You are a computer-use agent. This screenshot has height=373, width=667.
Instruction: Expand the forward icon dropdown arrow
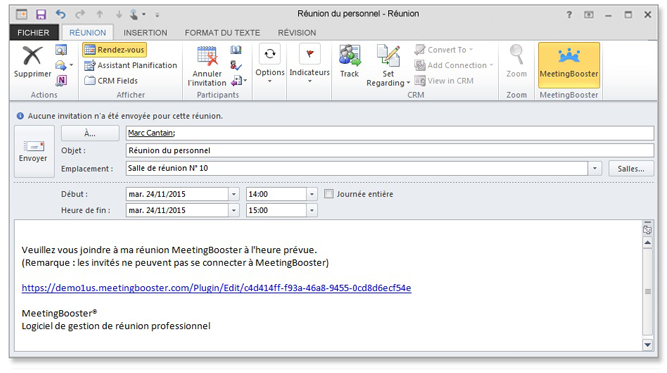(x=71, y=65)
